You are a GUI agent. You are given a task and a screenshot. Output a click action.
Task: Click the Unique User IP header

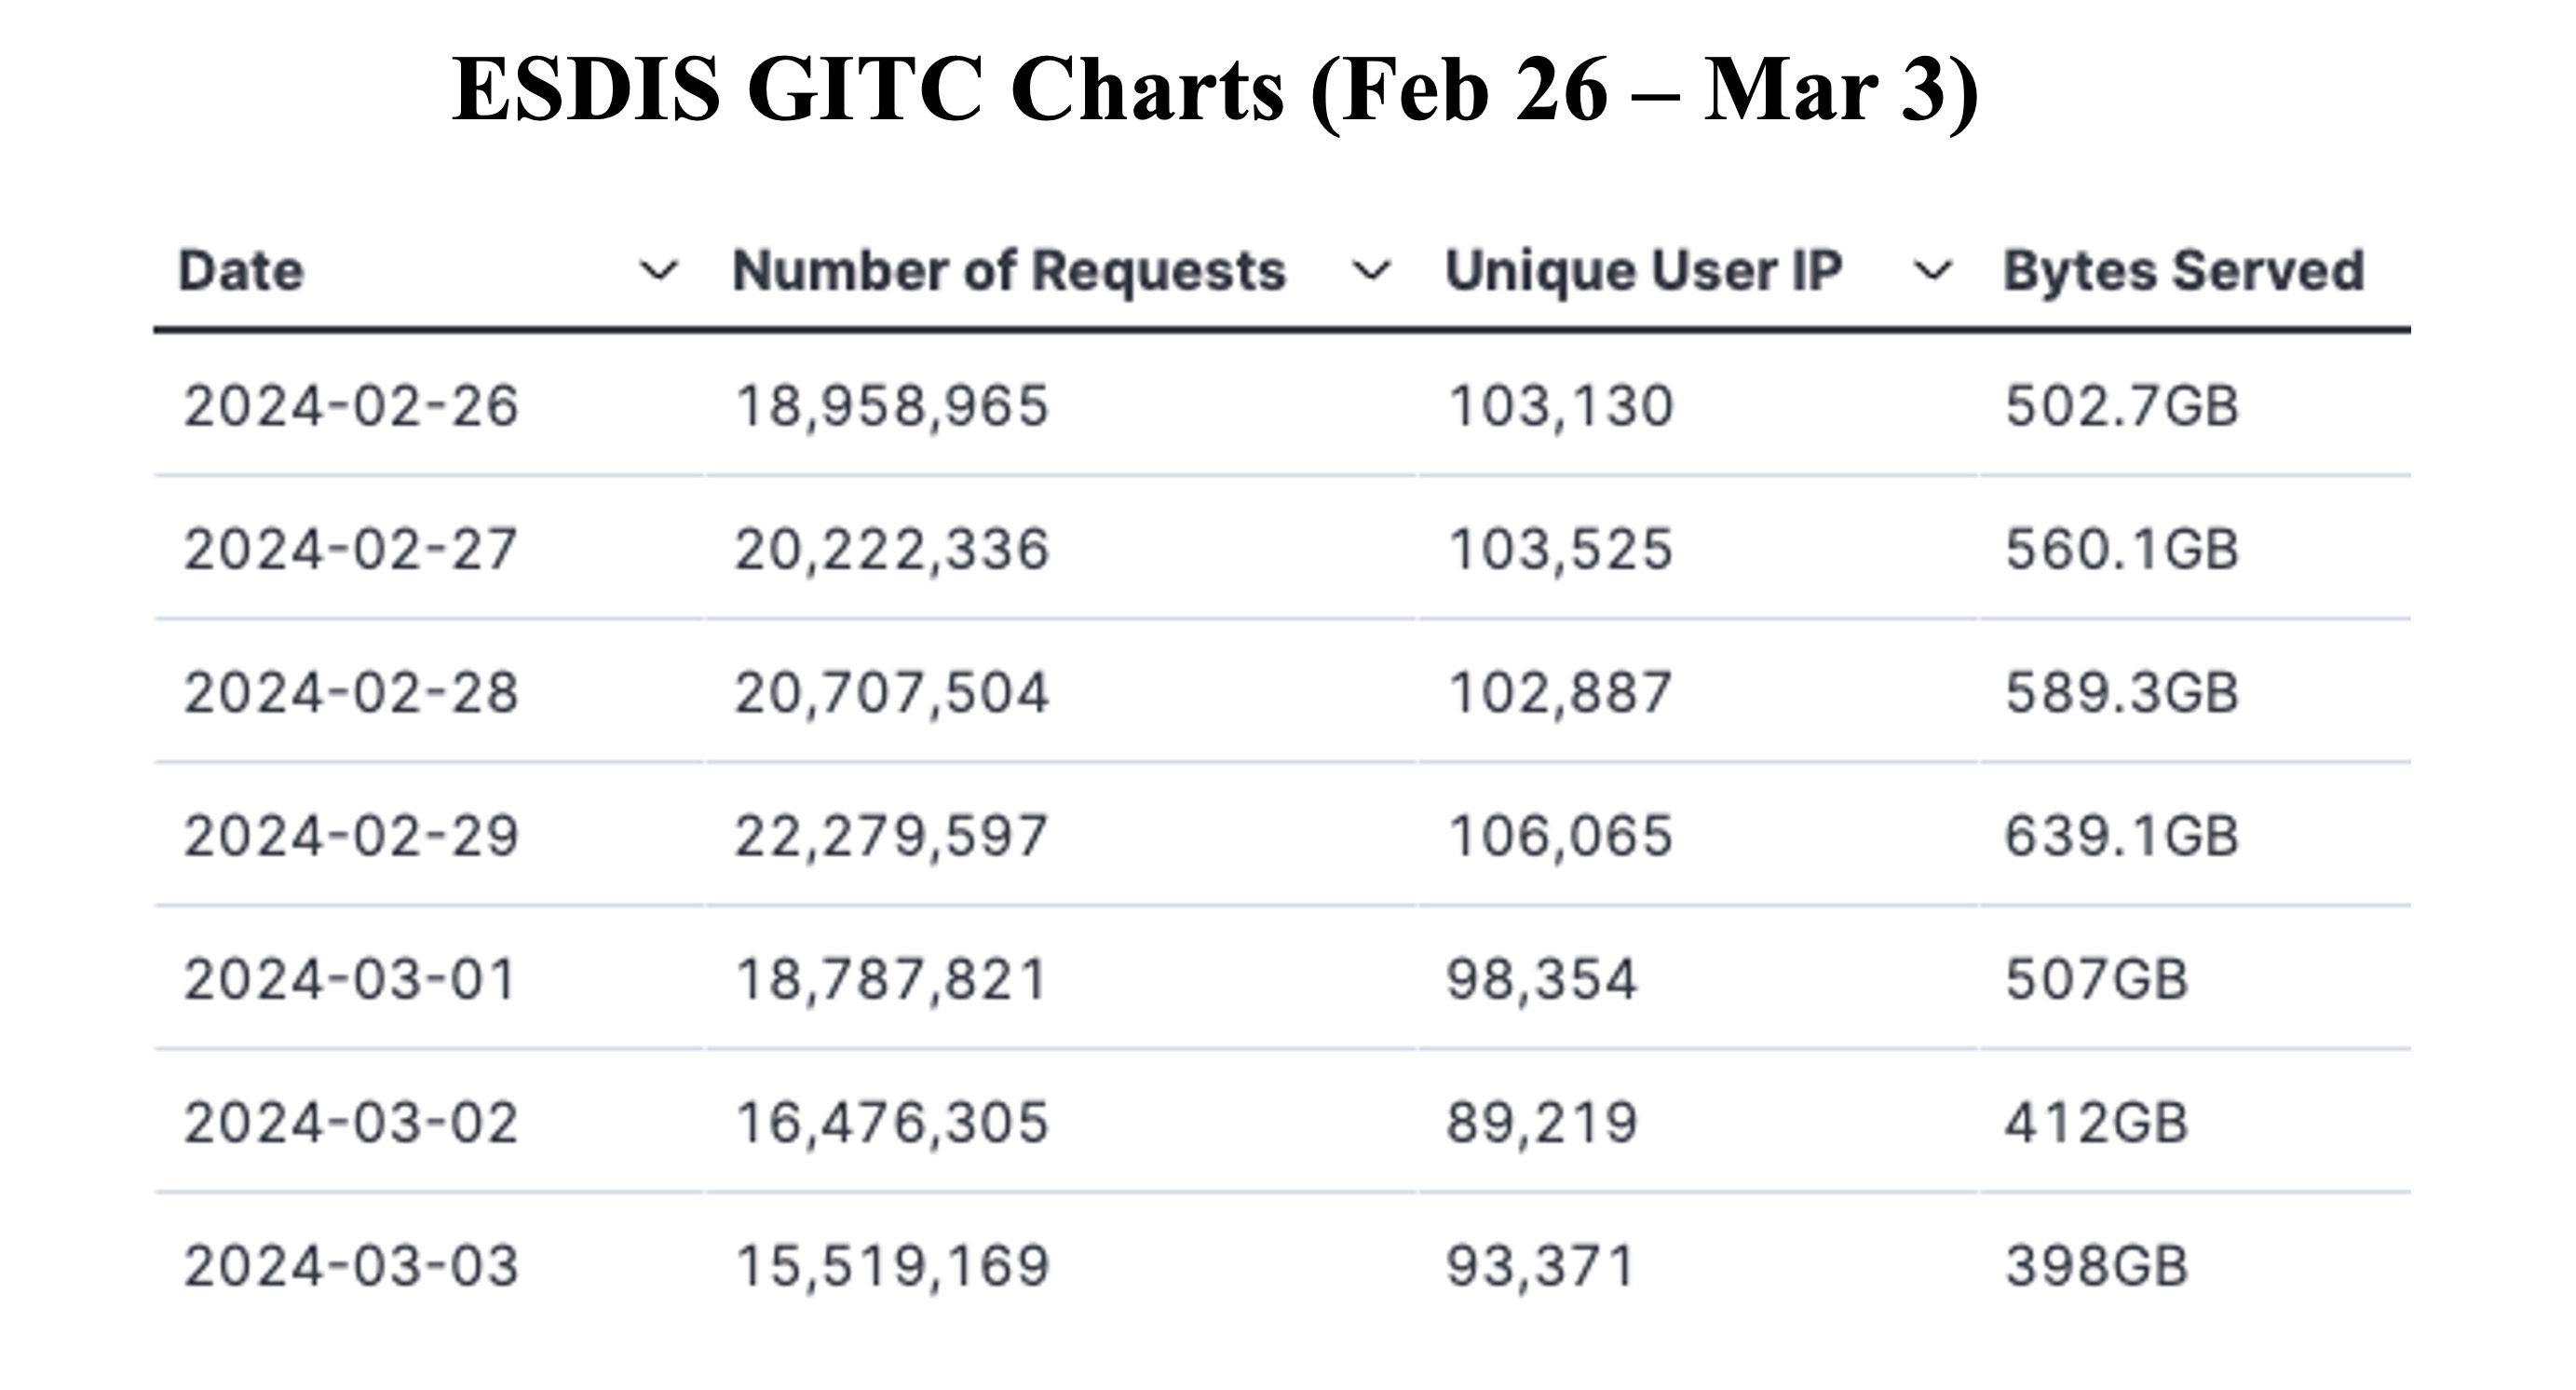pos(1643,272)
